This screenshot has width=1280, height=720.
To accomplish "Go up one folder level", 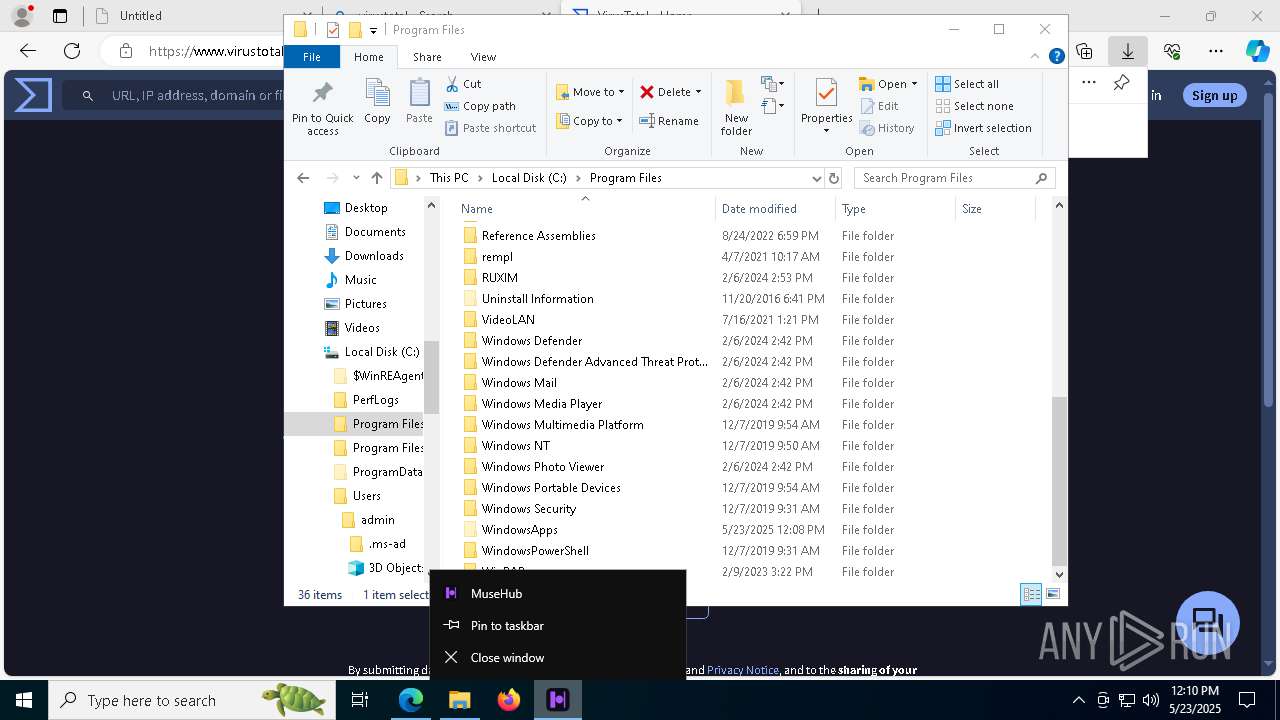I will click(376, 178).
